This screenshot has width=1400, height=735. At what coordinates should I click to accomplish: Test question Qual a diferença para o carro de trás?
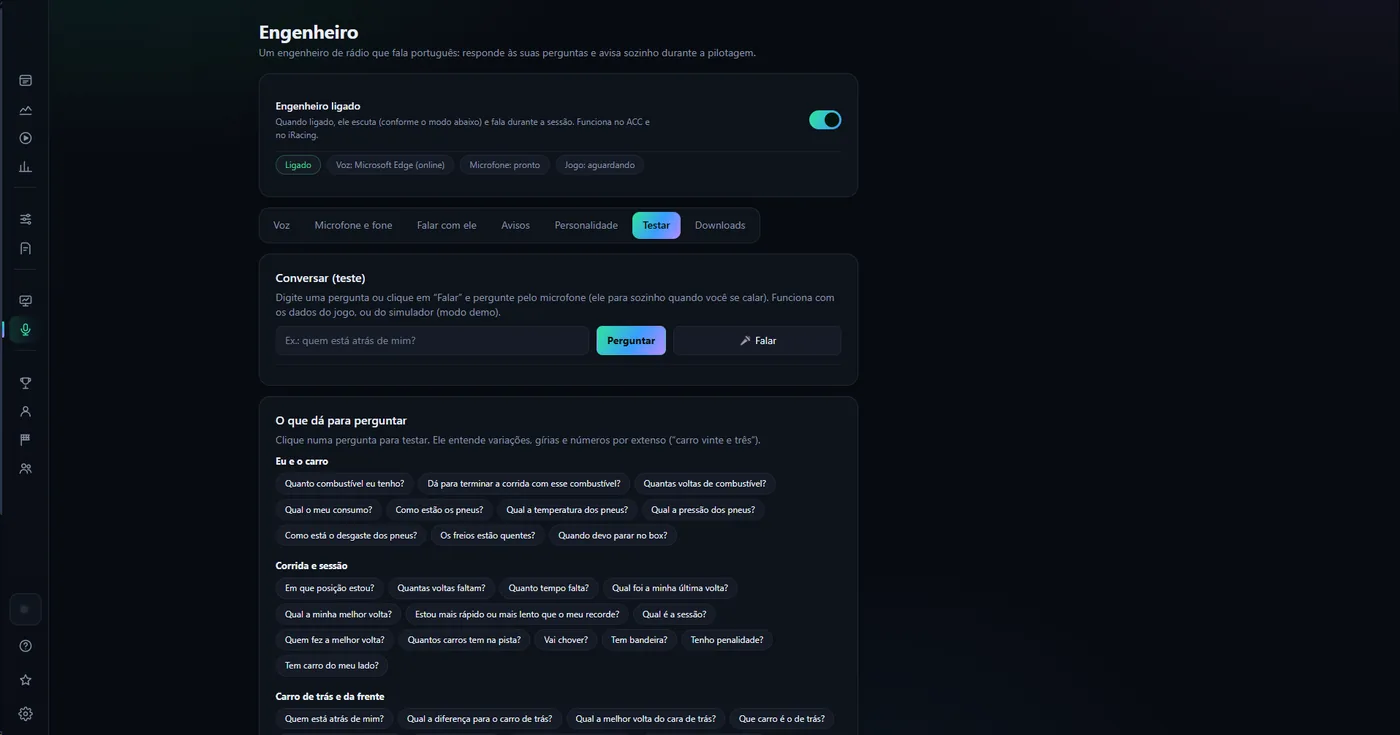point(480,720)
